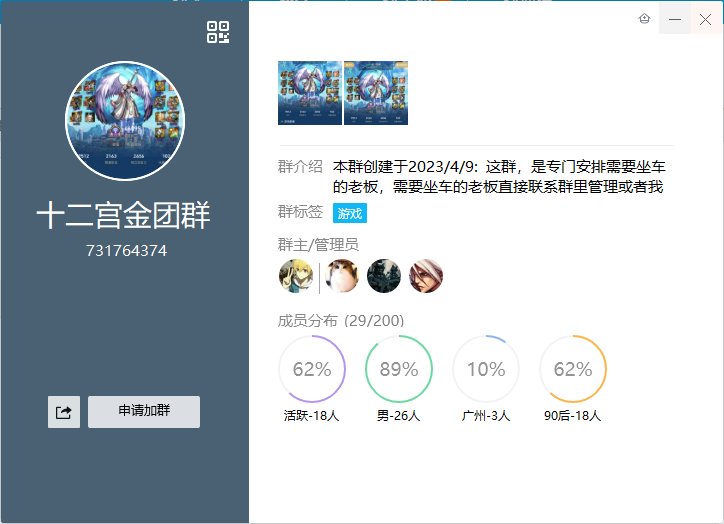This screenshot has width=724, height=524.
Task: Minimize the group profile window
Action: (675, 19)
